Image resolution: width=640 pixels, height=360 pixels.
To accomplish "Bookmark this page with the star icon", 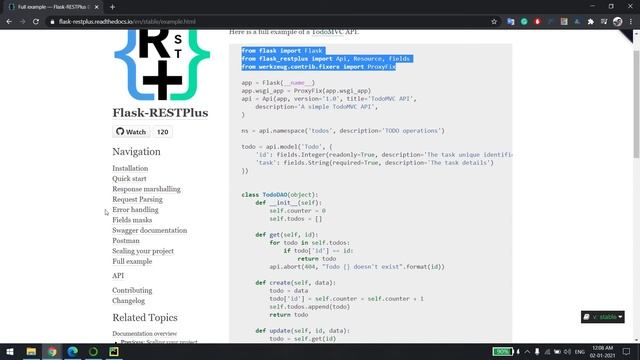I will coord(494,22).
